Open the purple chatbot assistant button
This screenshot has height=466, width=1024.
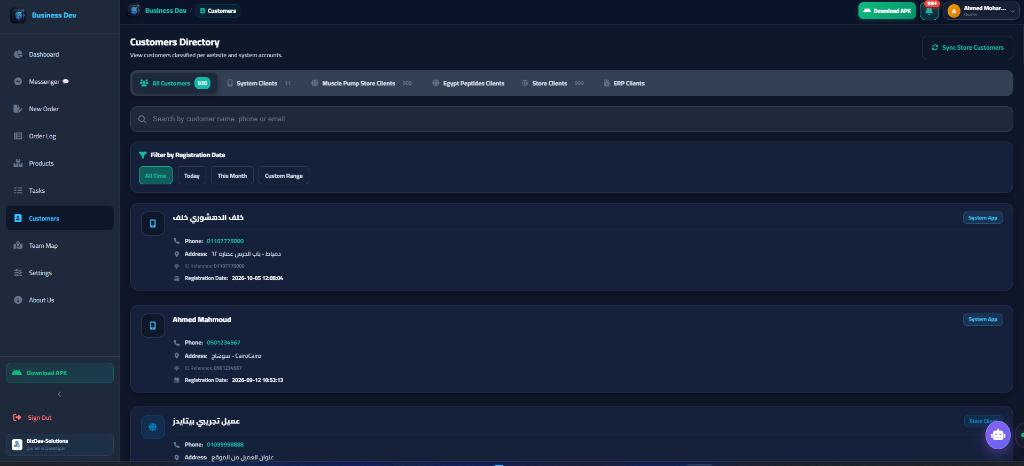point(997,434)
